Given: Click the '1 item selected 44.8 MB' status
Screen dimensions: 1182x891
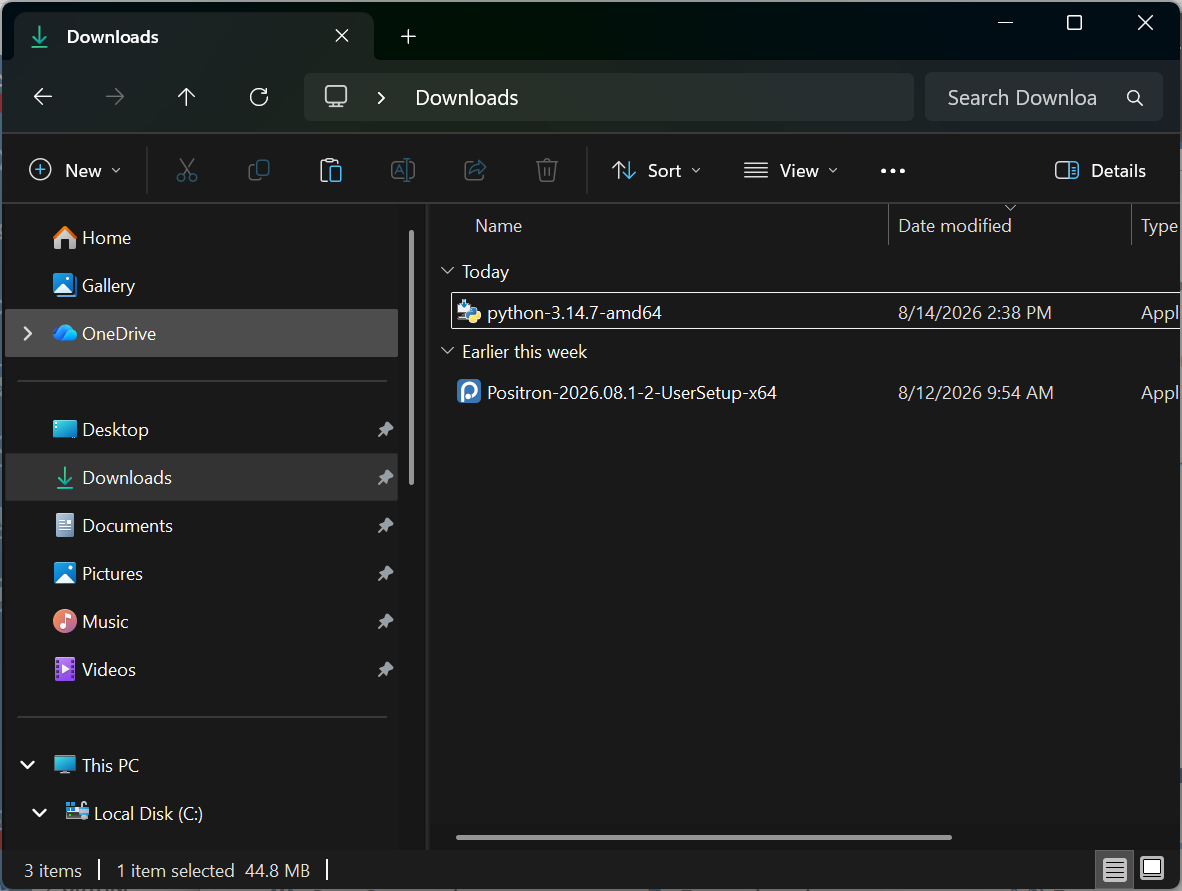Looking at the screenshot, I should [x=213, y=871].
